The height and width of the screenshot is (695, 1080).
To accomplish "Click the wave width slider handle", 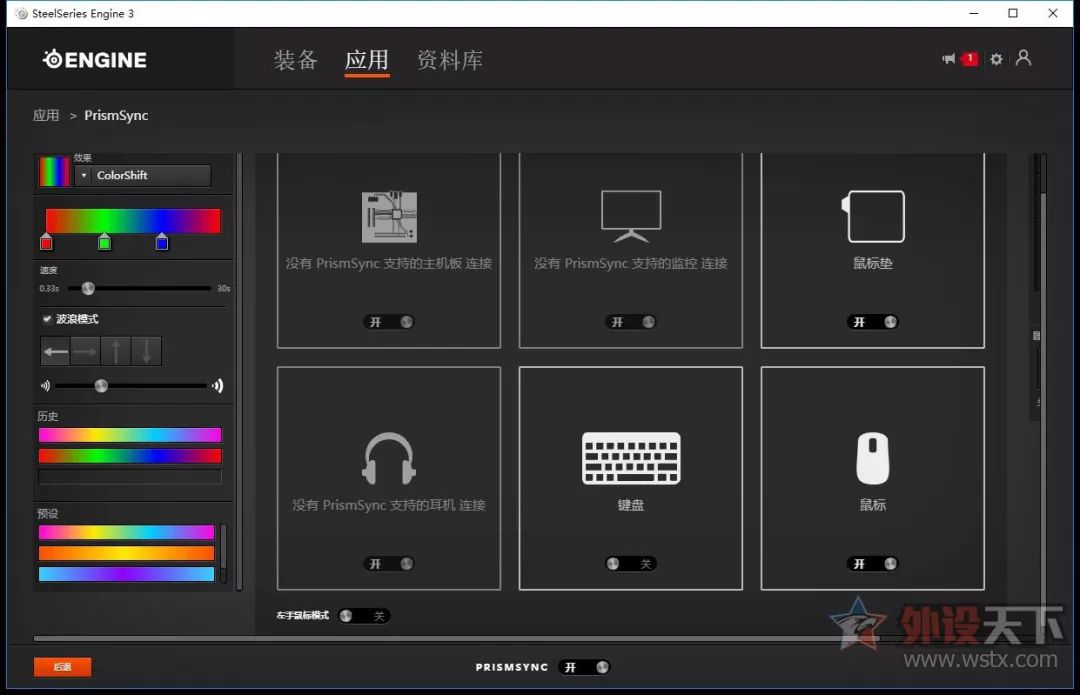I will (101, 386).
